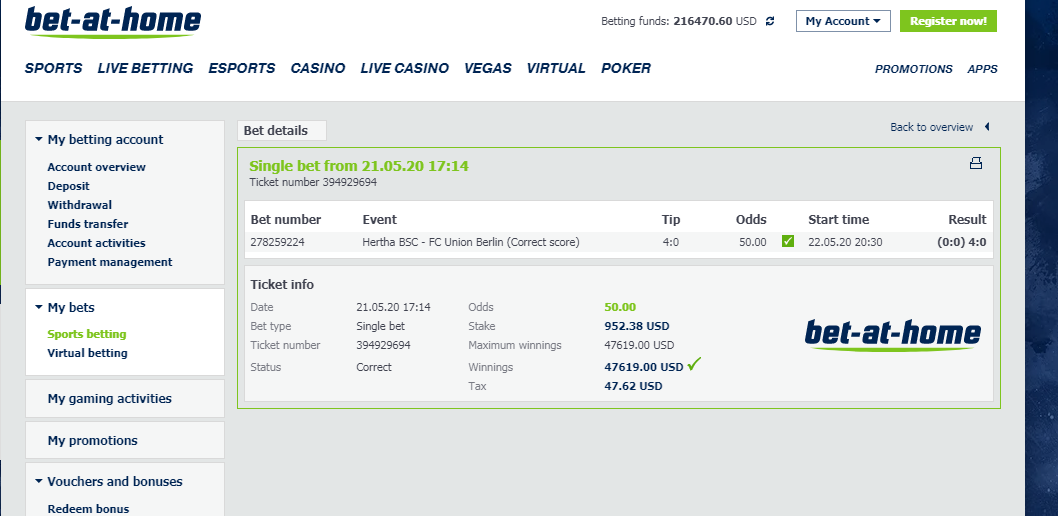Click the Register now! button
Viewport: 1058px width, 516px height.
pyautogui.click(x=948, y=21)
